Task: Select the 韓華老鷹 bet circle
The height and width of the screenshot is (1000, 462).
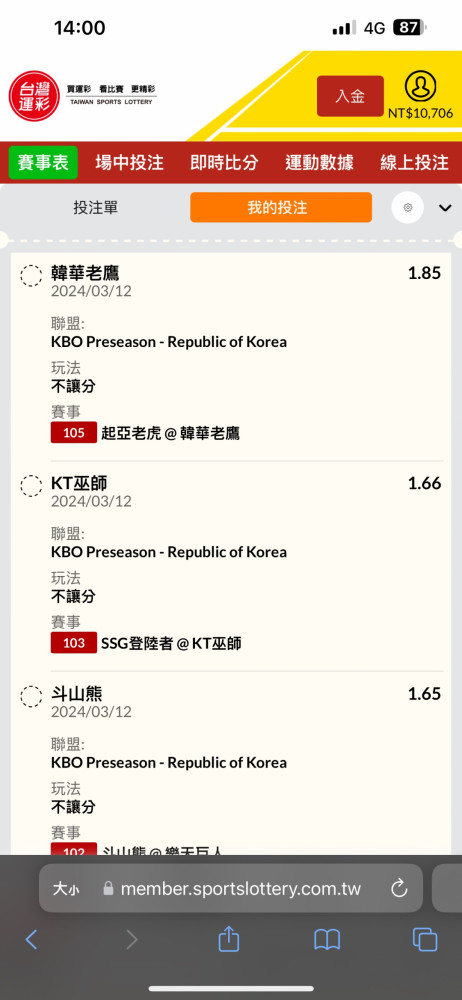Action: coord(31,276)
